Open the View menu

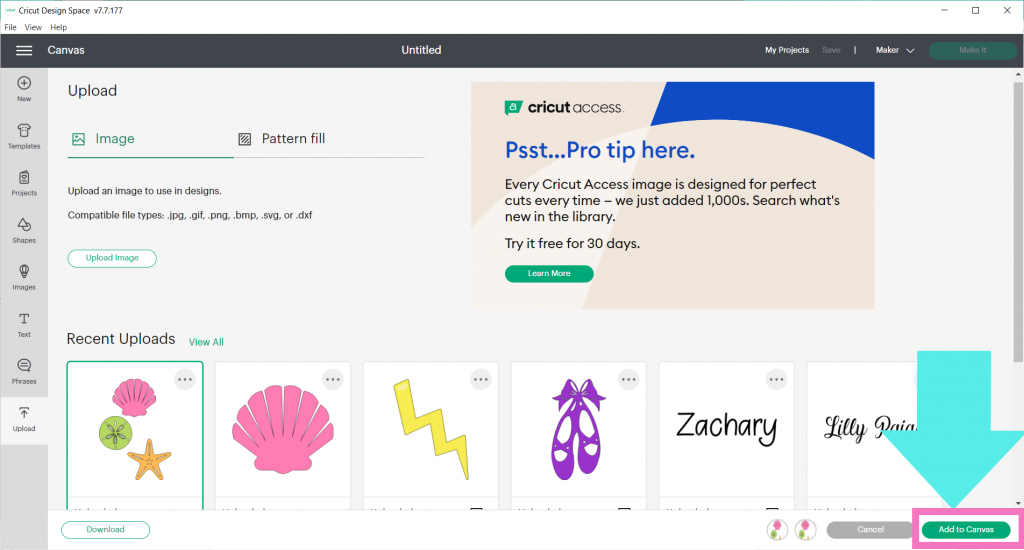[x=33, y=27]
